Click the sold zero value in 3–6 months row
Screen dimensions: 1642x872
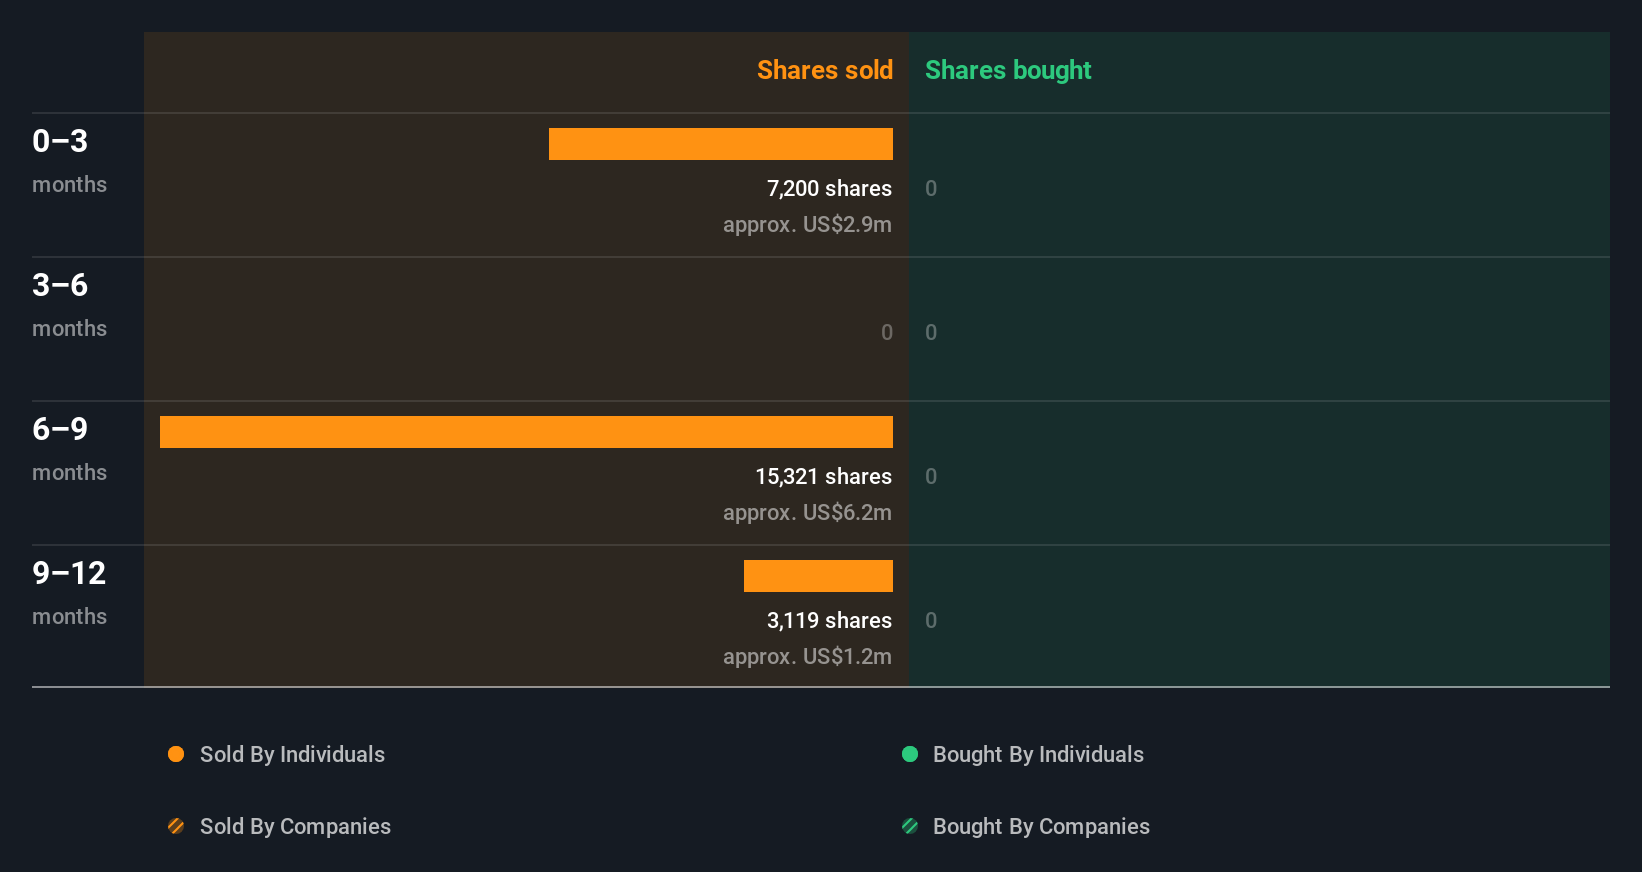[887, 332]
